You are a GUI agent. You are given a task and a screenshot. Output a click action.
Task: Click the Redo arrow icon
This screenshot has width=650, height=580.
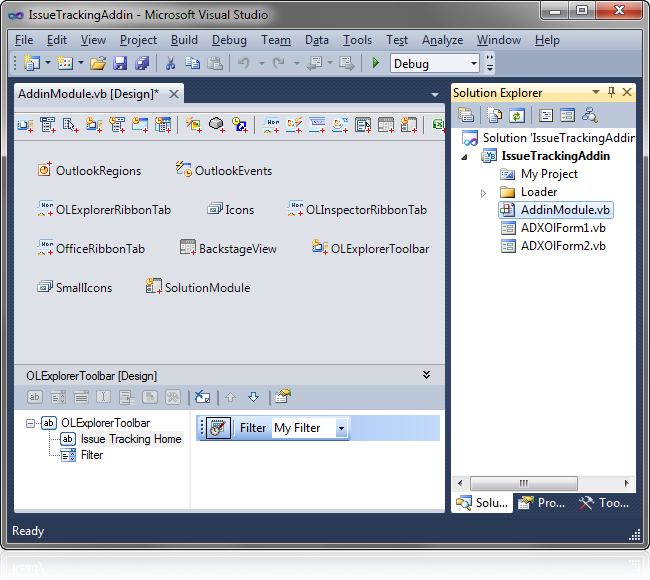279,63
